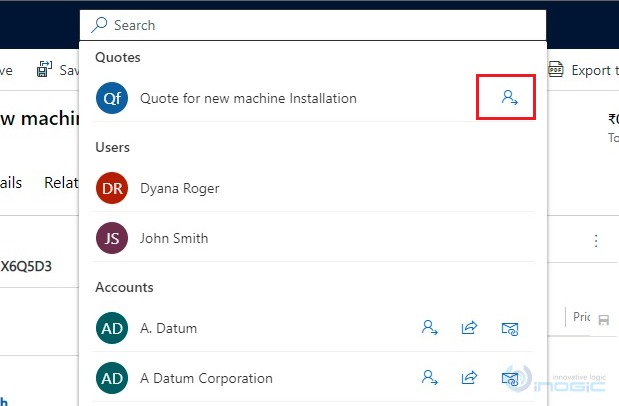Click the assign icon for the quote result
This screenshot has width=619, height=406.
[509, 98]
